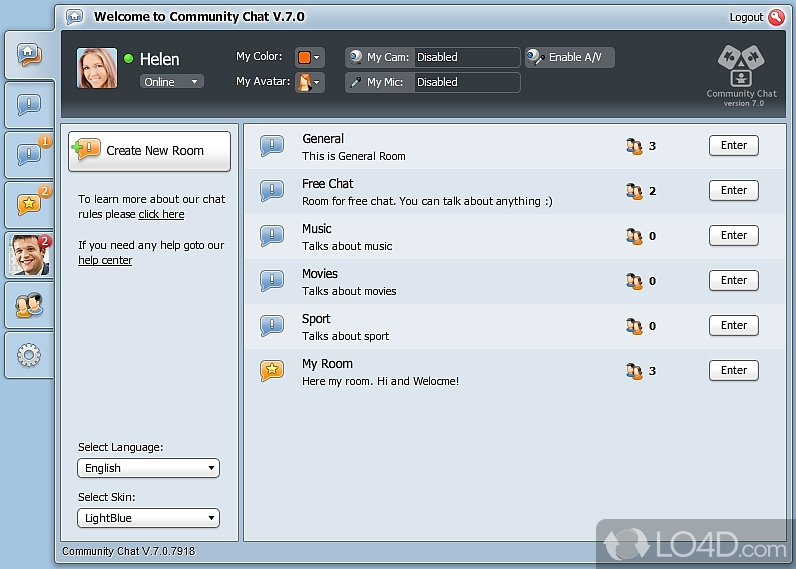Screen dimensions: 796x569
Task: Click the users icon in General row
Action: (x=634, y=146)
